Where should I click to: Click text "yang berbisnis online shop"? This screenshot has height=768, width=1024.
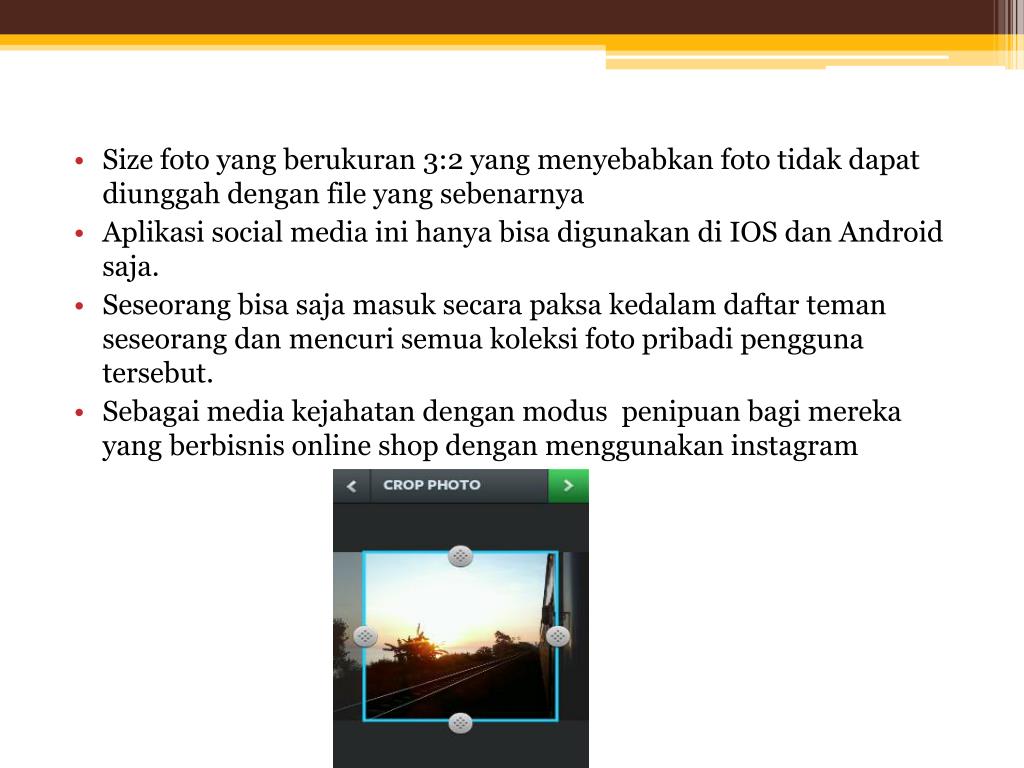270,447
